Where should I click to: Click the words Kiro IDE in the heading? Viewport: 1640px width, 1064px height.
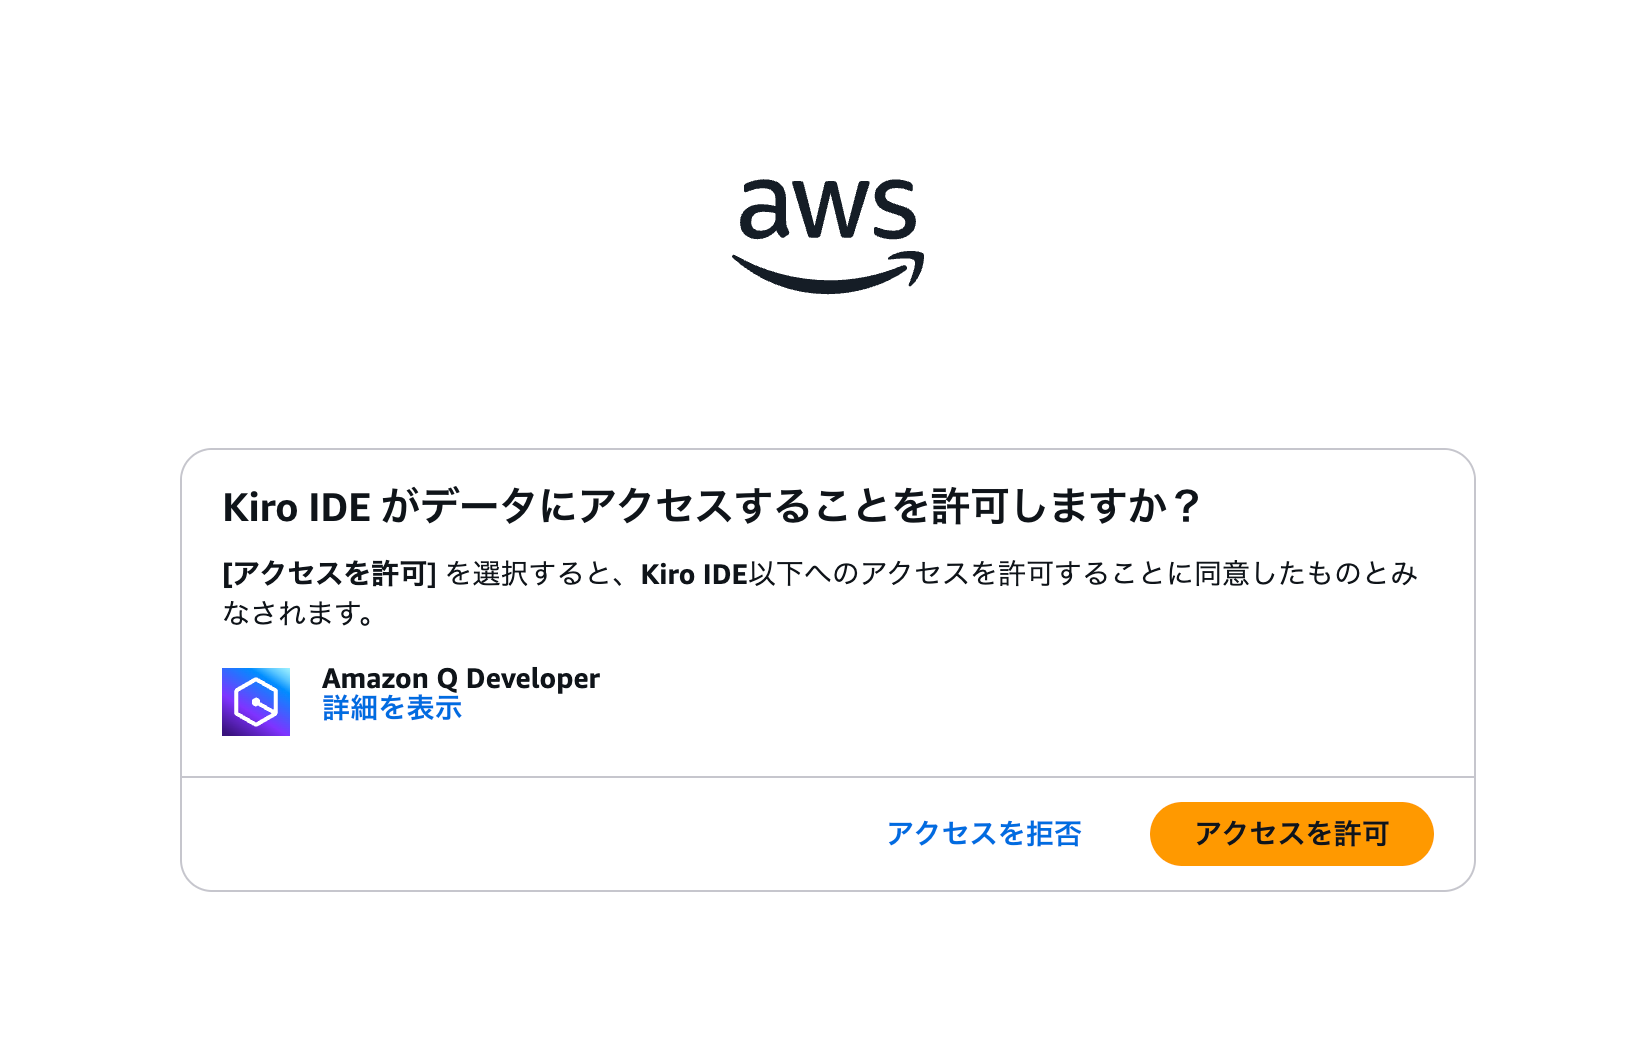click(296, 507)
